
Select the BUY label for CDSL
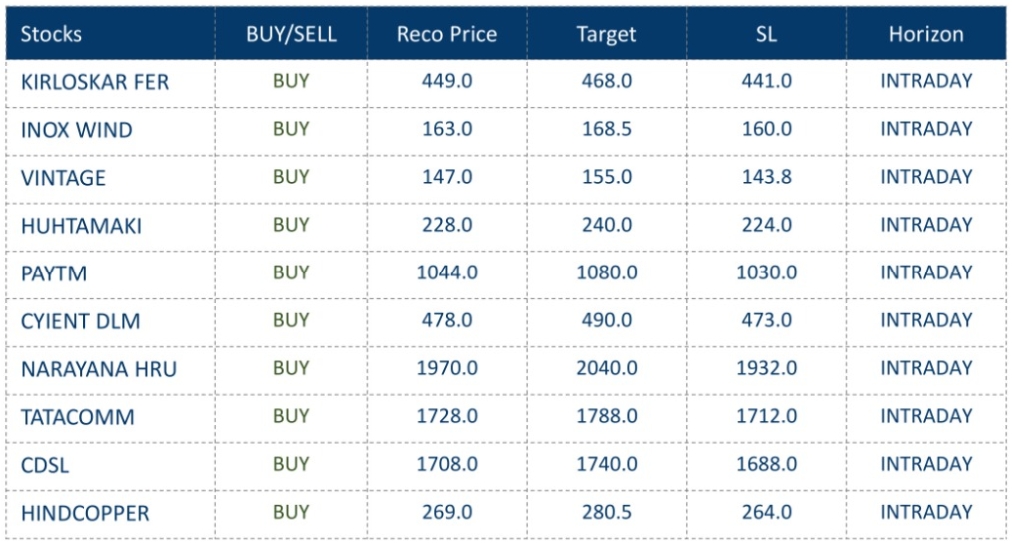coord(291,464)
